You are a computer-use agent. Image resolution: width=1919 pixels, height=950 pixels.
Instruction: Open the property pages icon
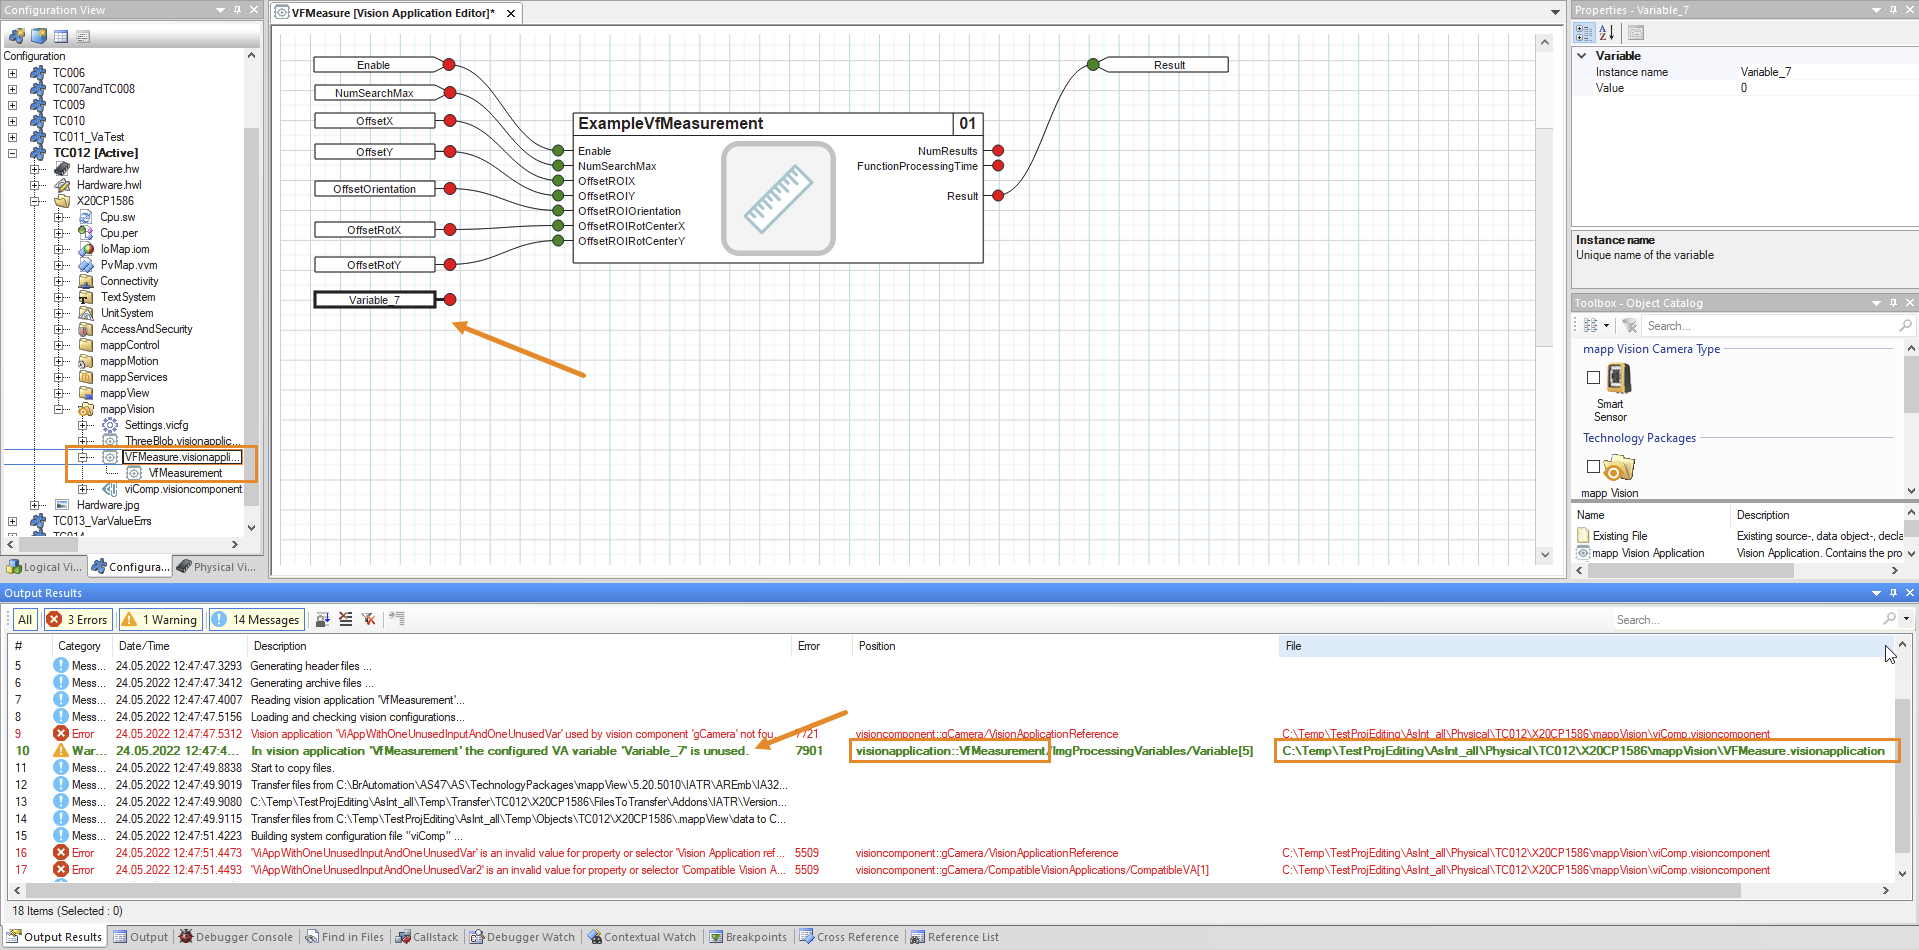1636,33
